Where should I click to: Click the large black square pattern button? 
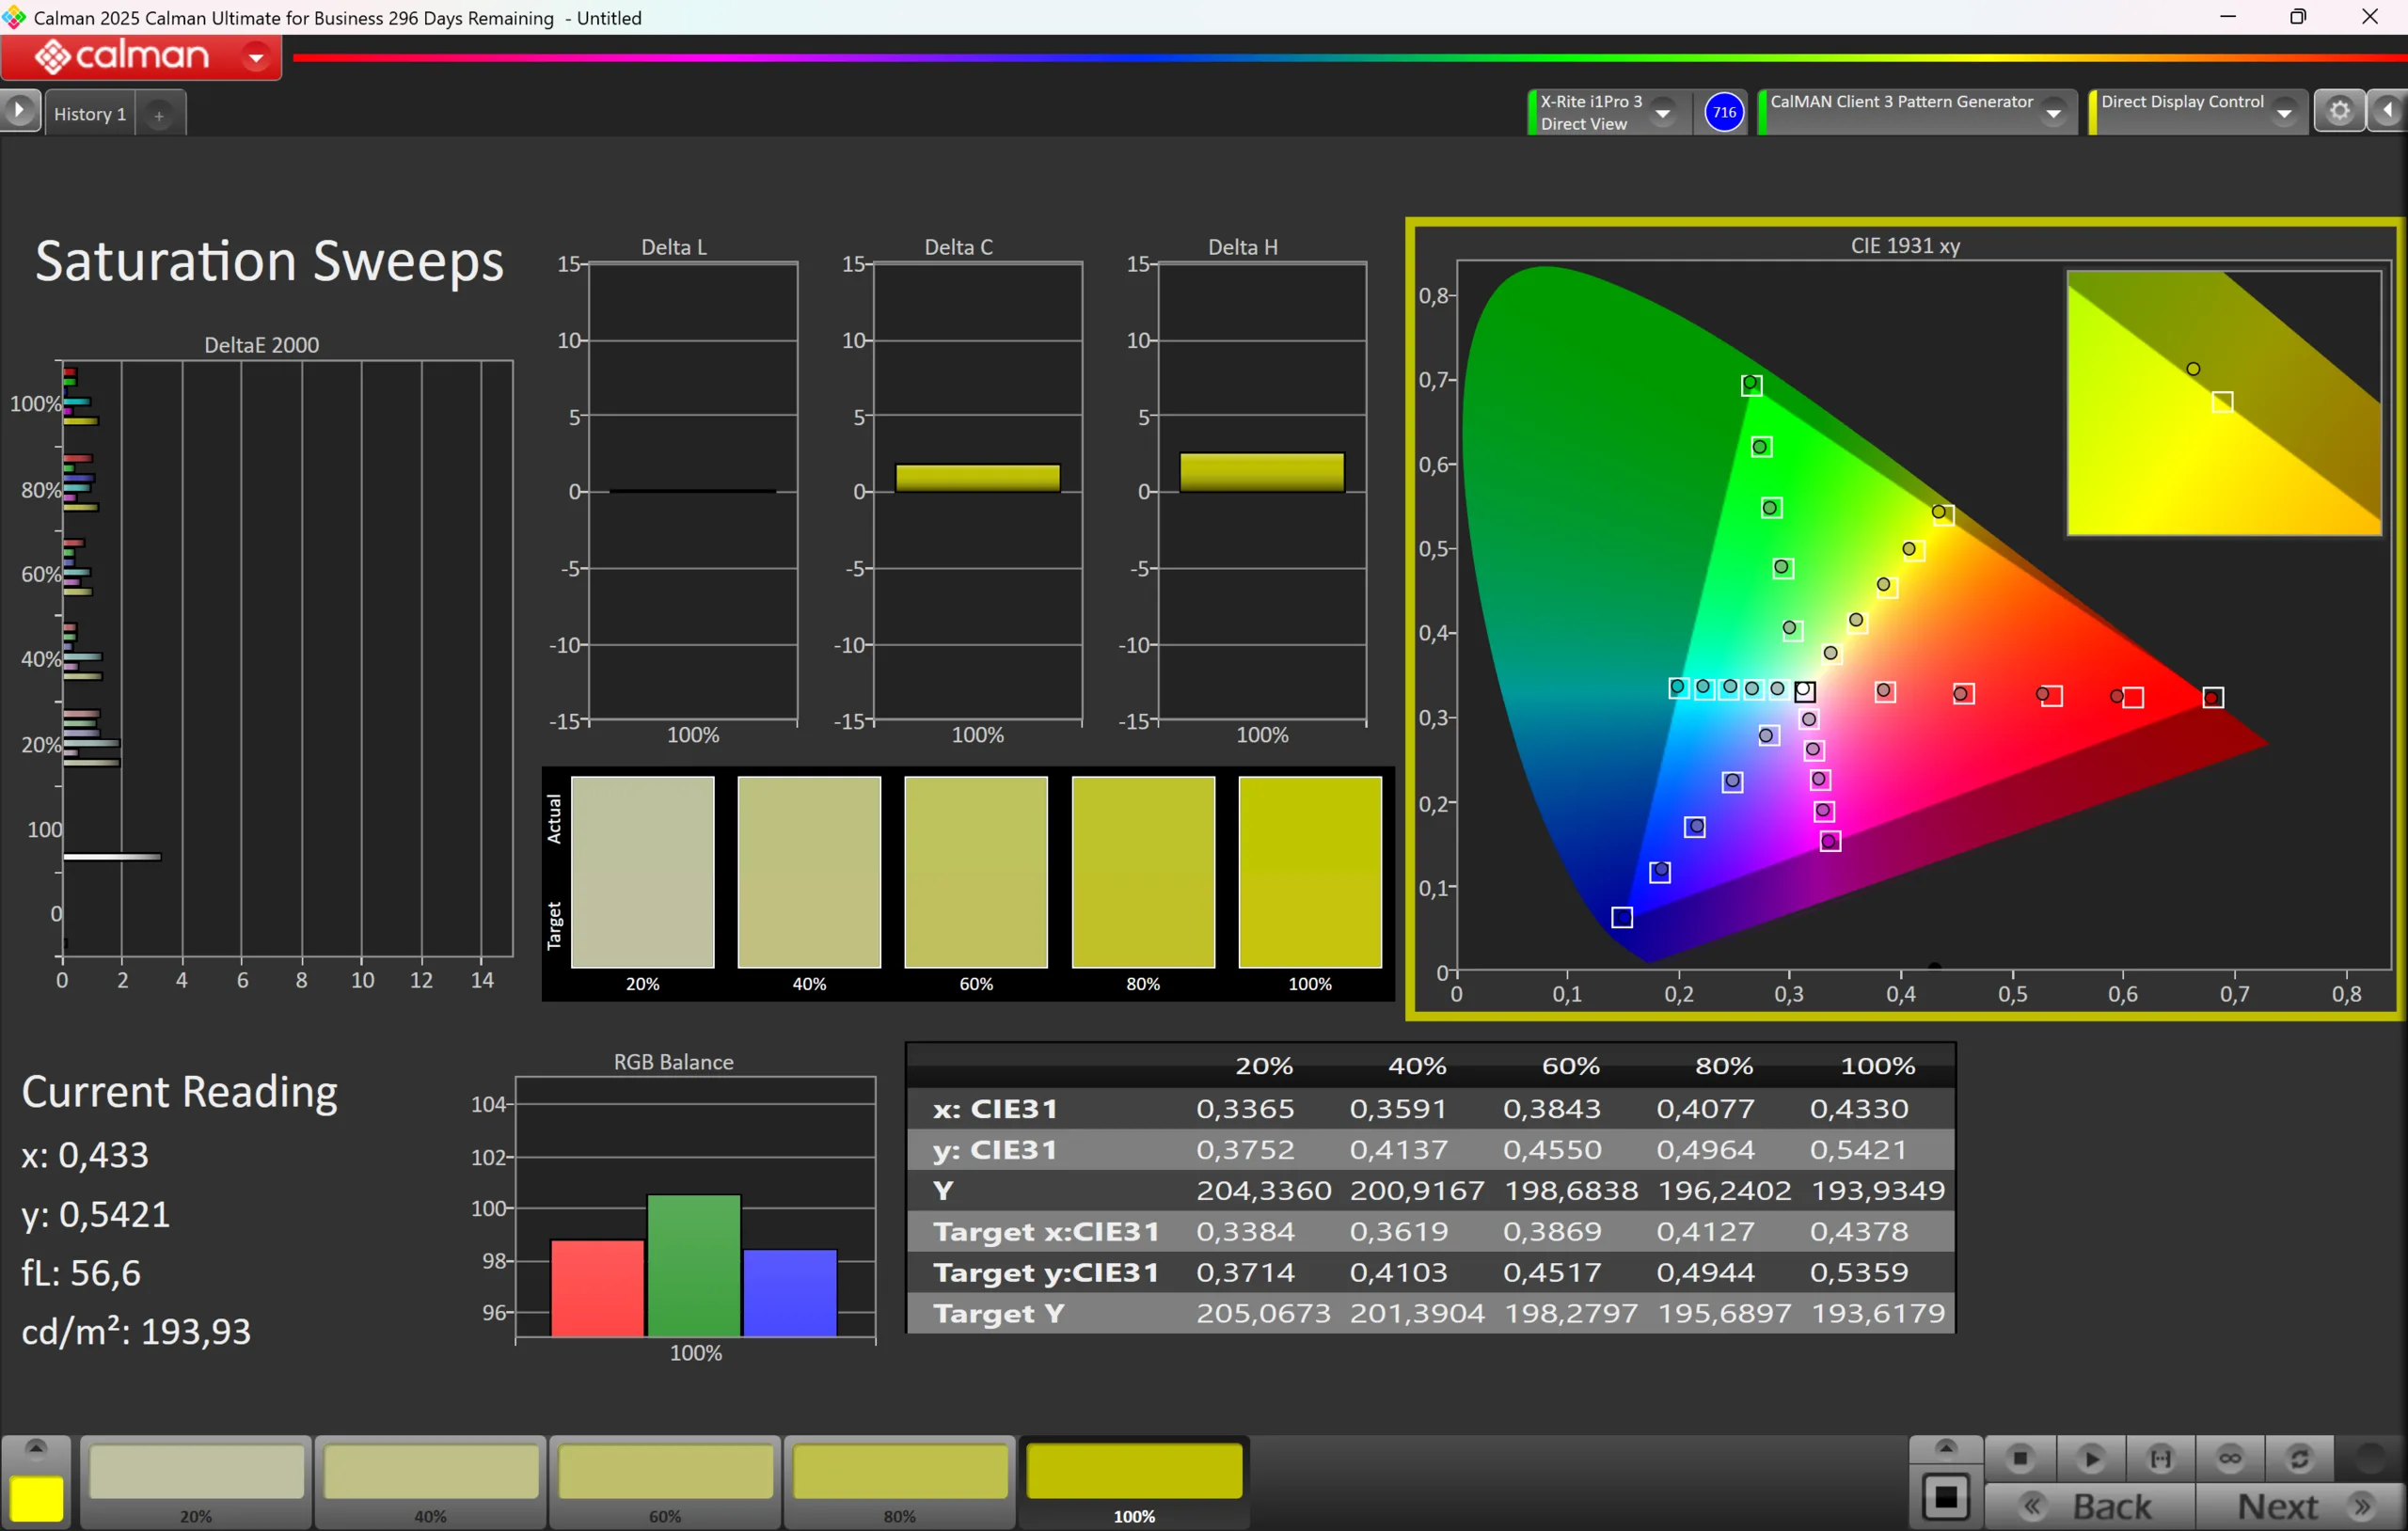tap(1945, 1497)
